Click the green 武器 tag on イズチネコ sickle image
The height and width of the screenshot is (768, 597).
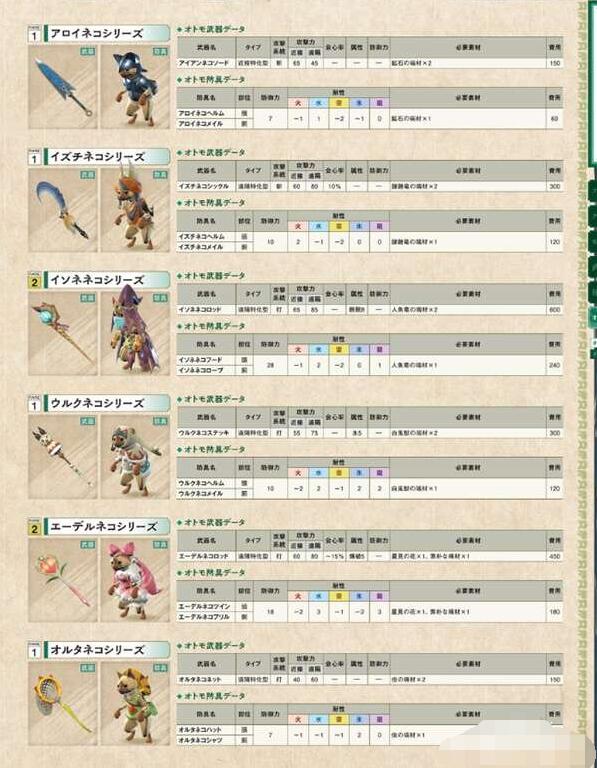88,175
